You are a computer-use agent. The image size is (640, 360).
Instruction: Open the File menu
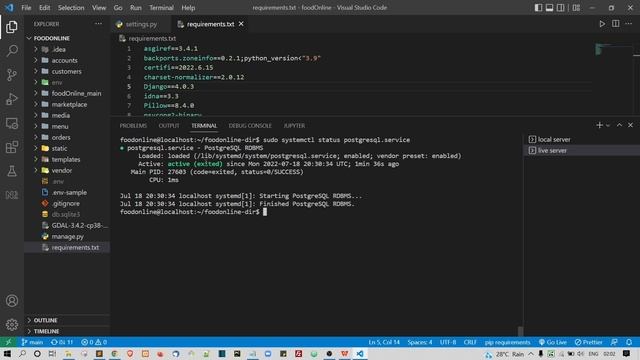[26, 8]
